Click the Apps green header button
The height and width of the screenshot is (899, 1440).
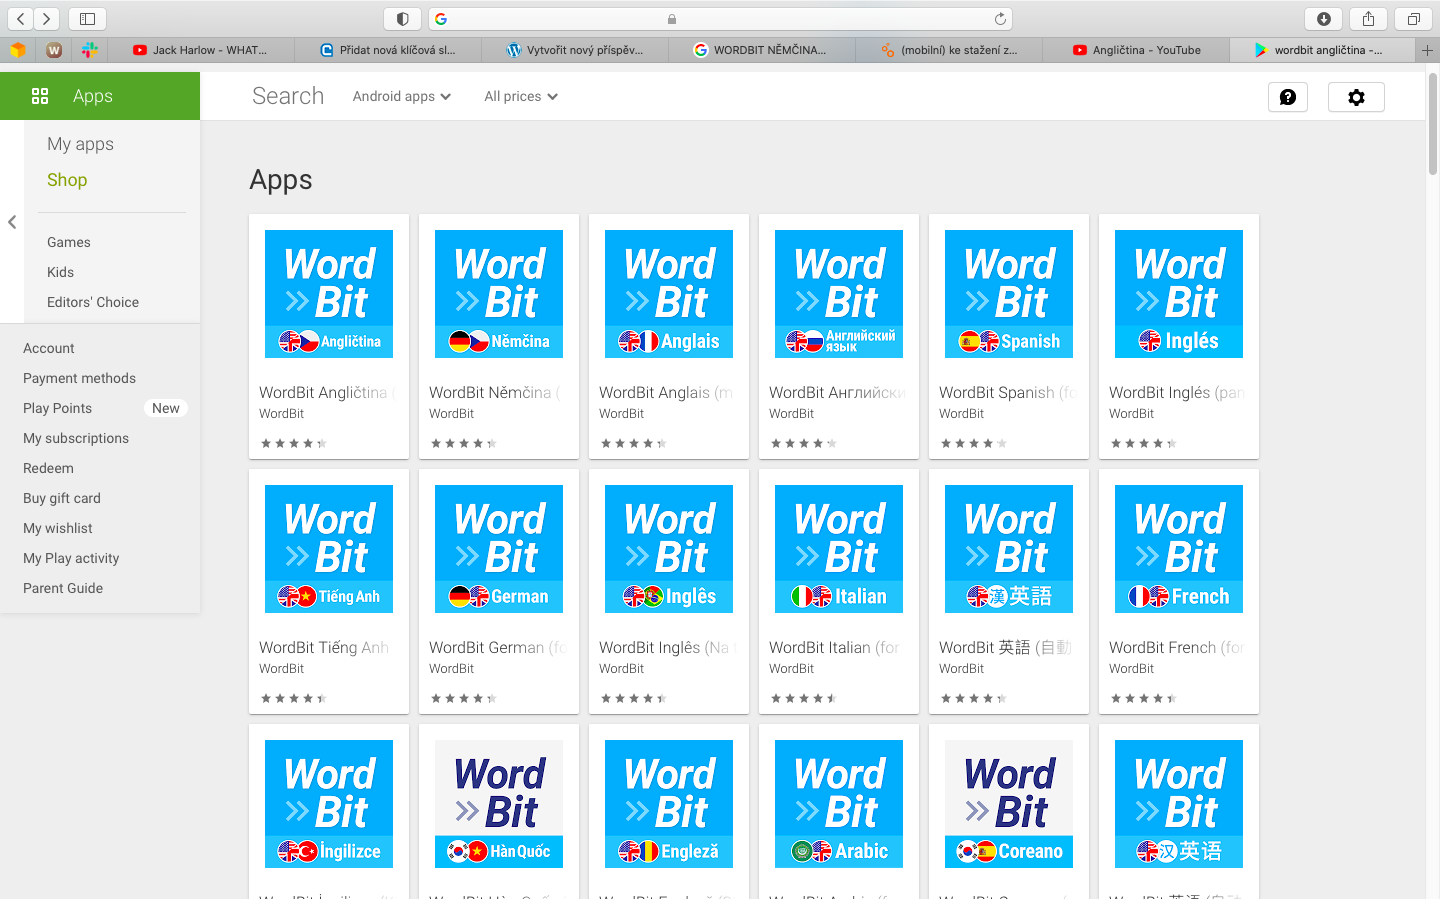click(100, 96)
